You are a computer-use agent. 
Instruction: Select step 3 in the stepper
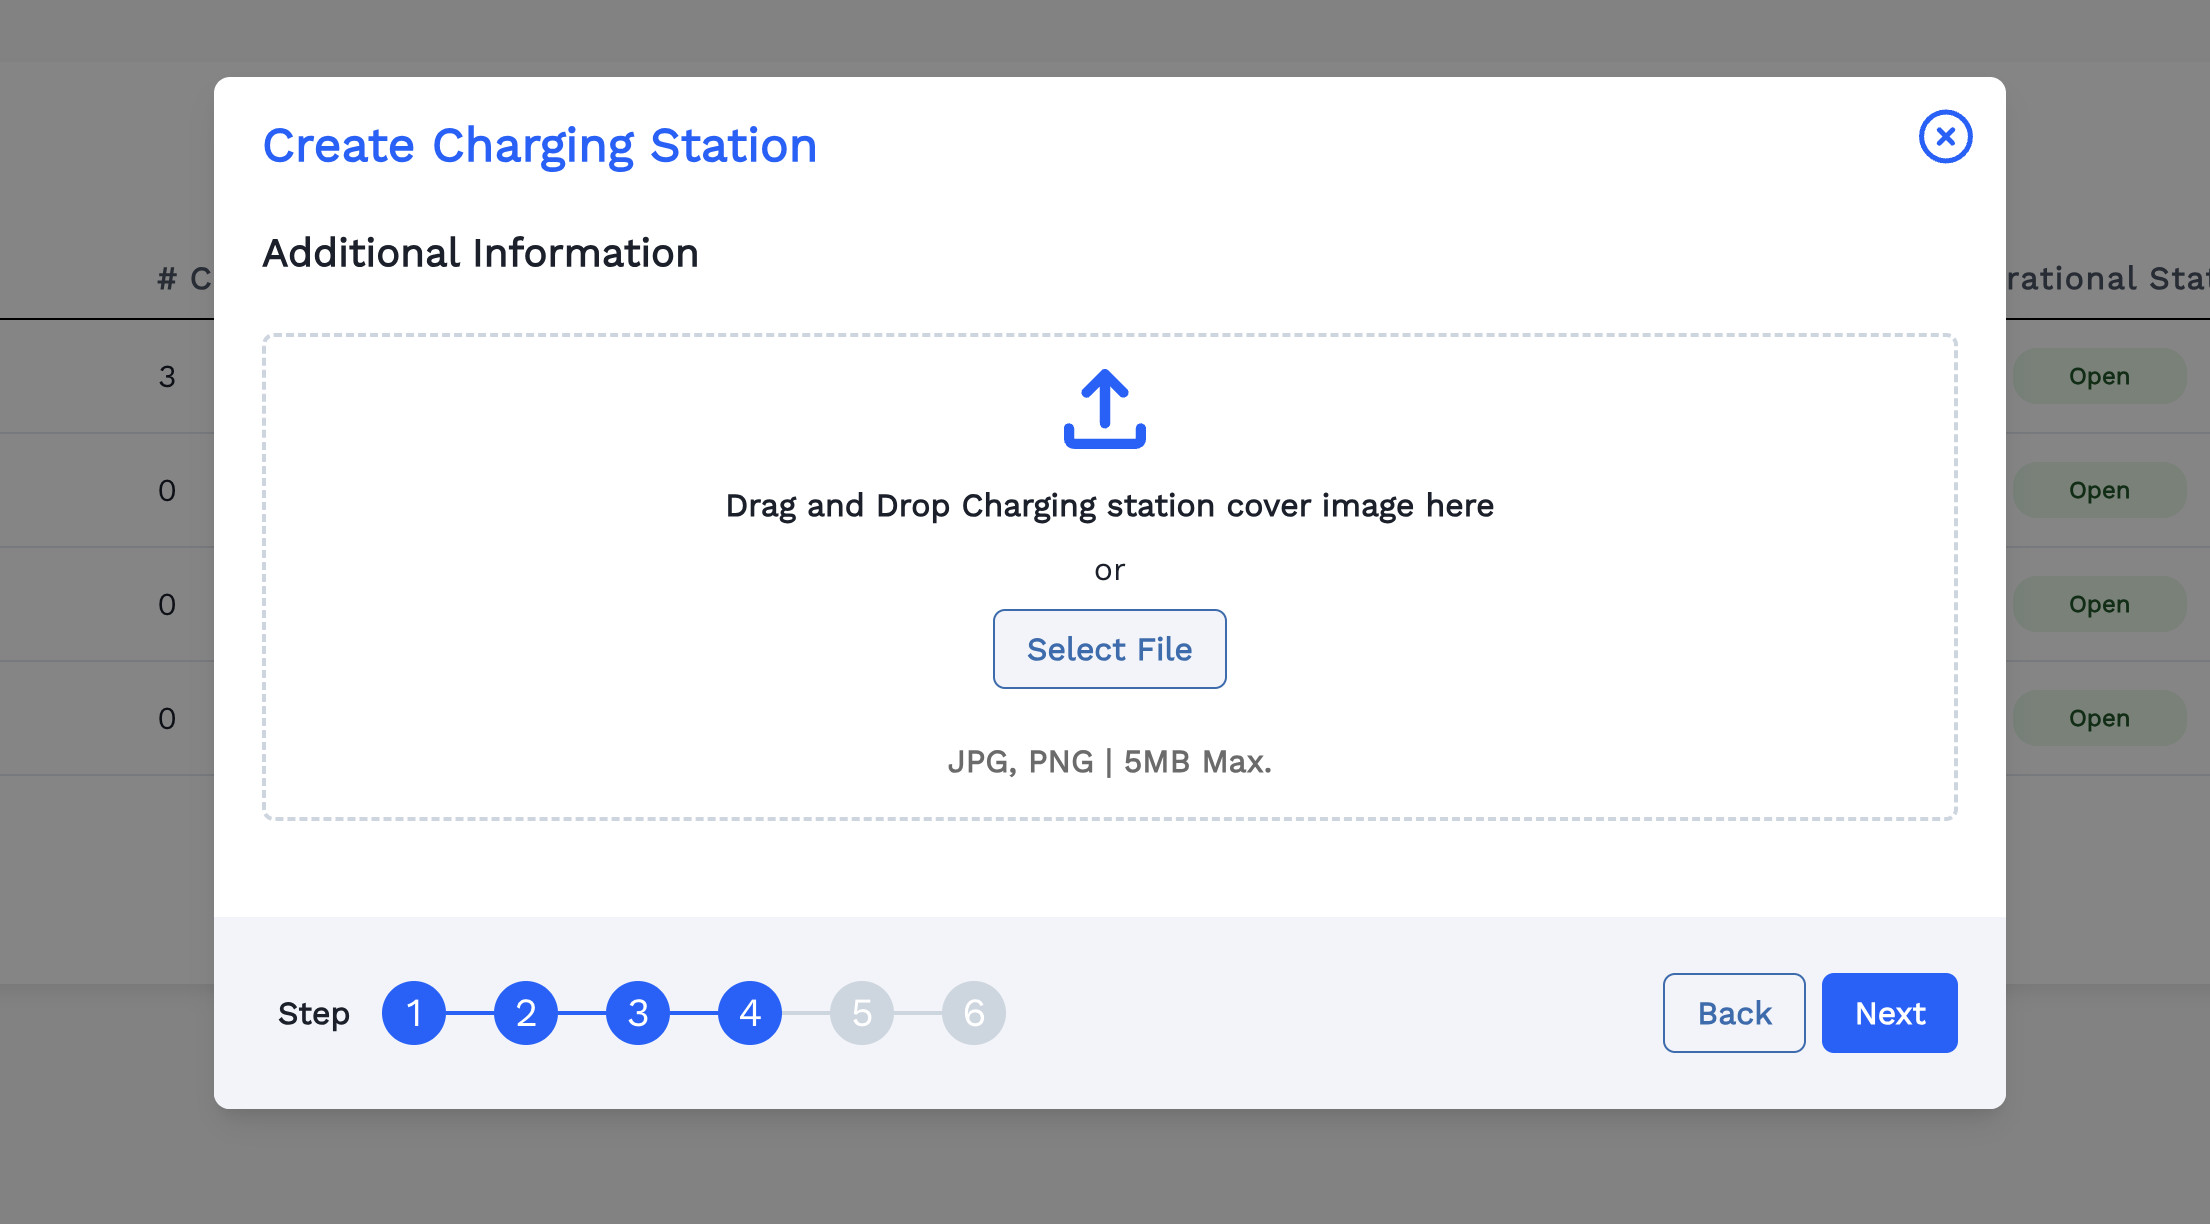pos(638,1013)
